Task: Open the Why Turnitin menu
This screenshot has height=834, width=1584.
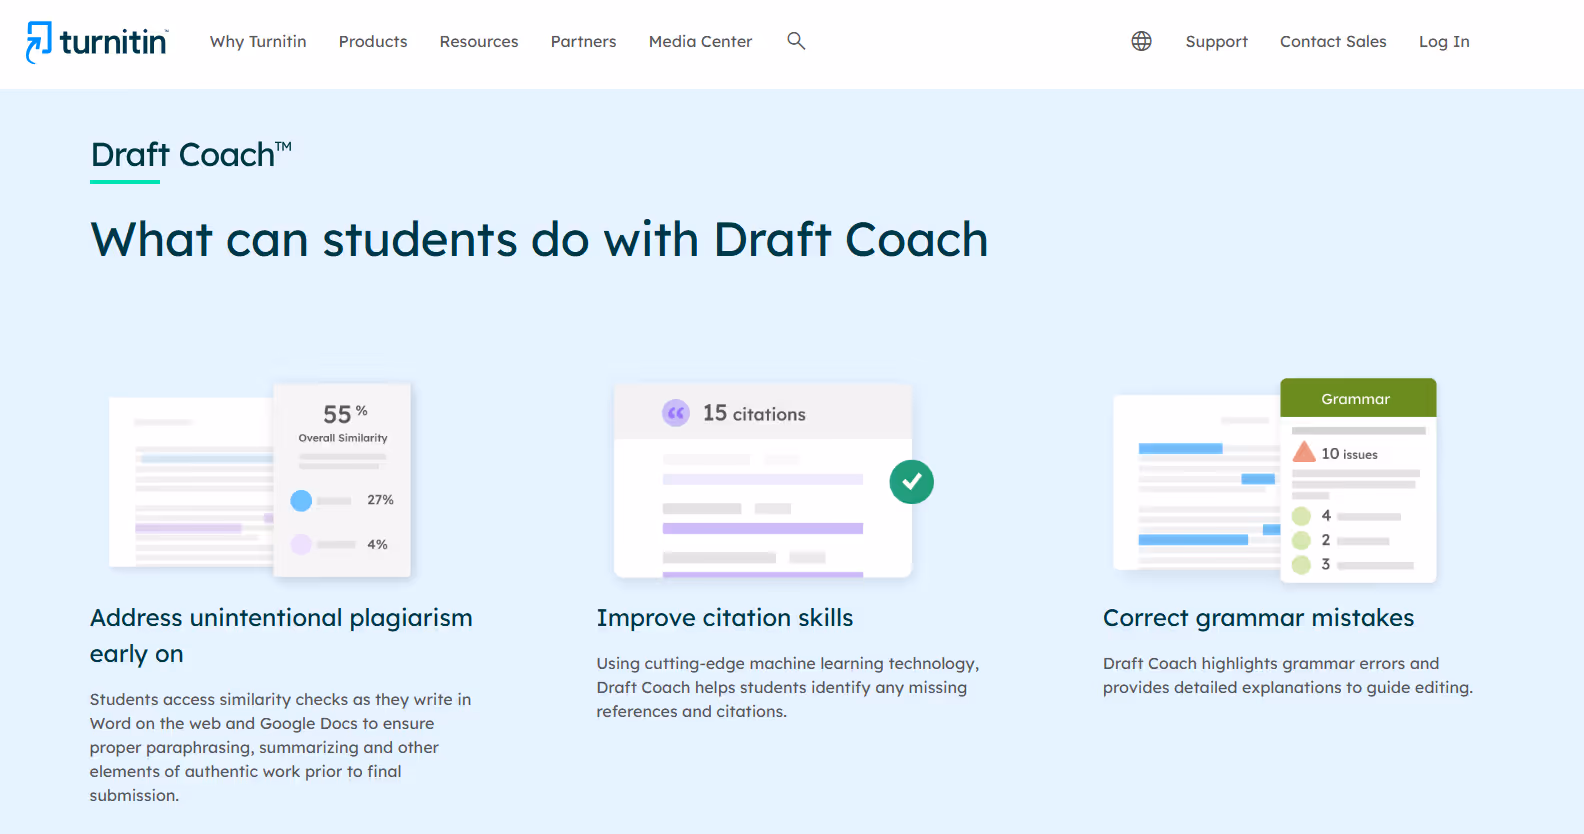Action: pyautogui.click(x=258, y=41)
